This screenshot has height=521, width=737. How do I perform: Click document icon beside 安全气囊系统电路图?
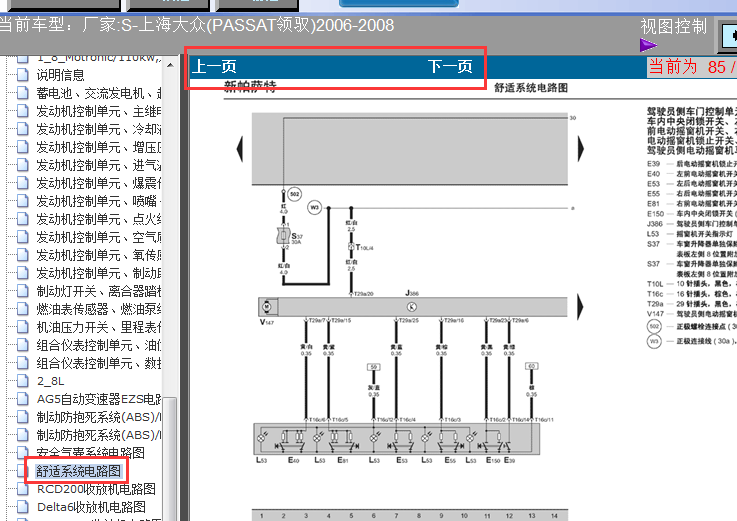(x=23, y=453)
